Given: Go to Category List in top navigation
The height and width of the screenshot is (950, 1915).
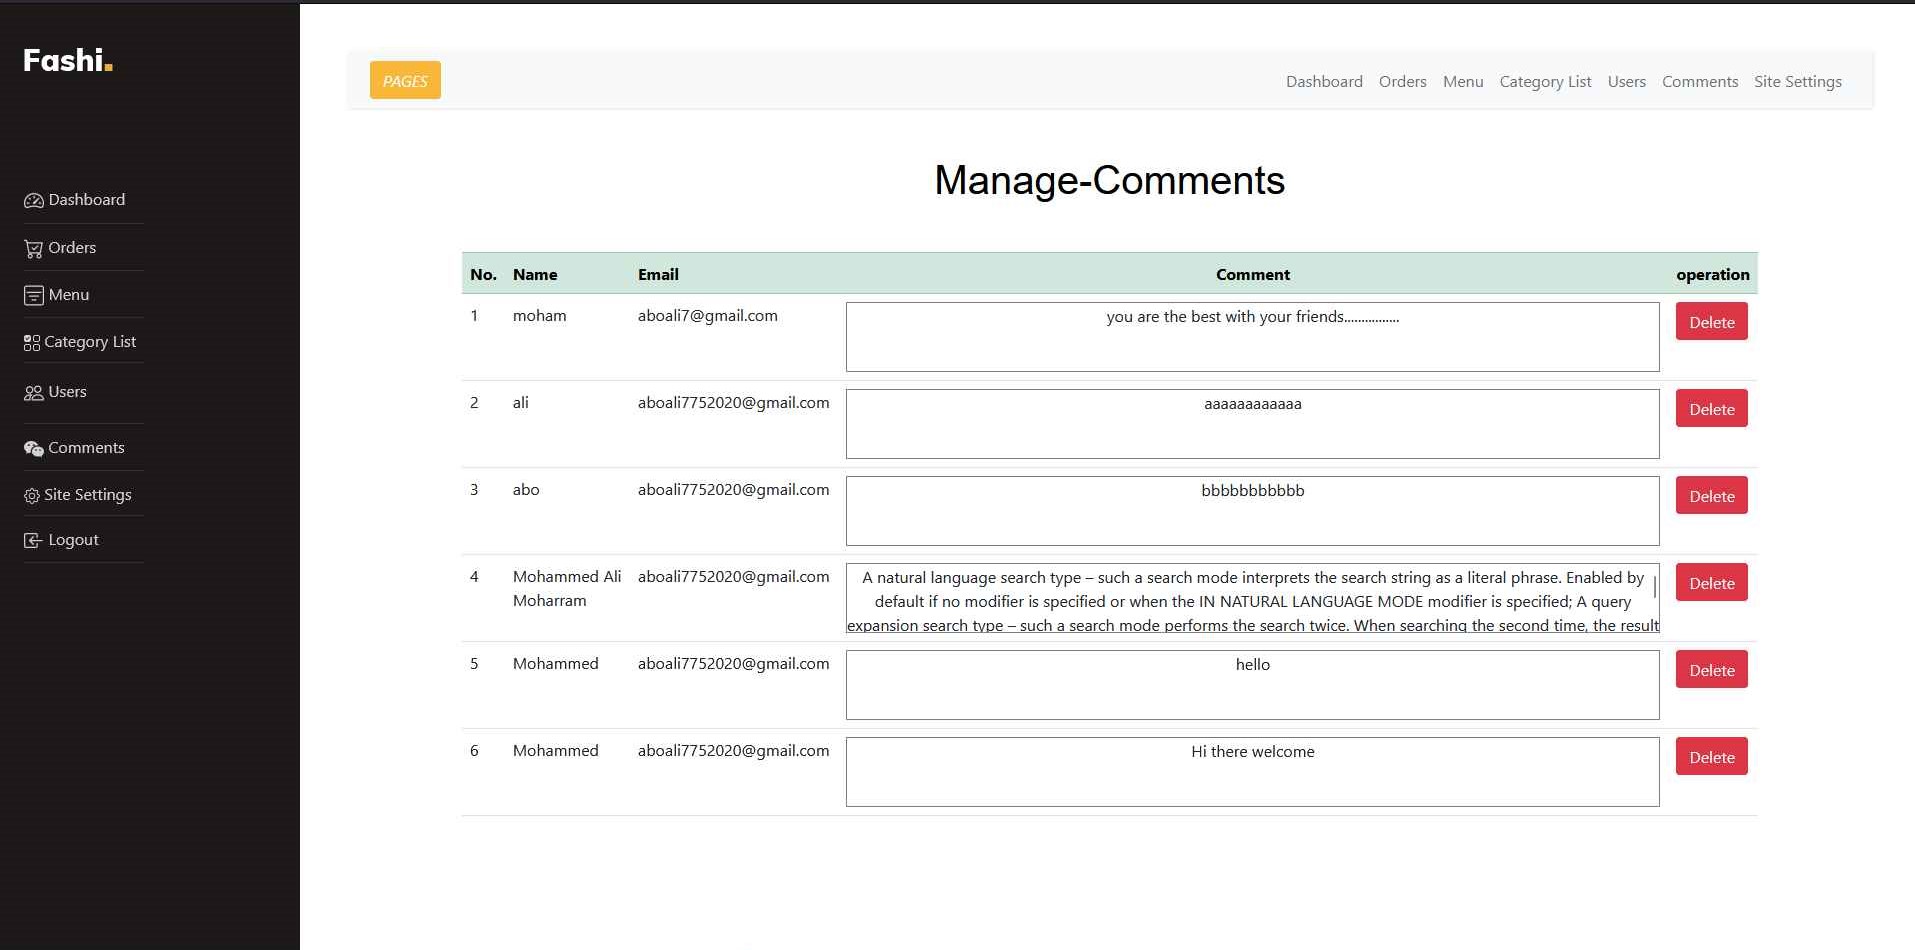Looking at the screenshot, I should point(1545,82).
